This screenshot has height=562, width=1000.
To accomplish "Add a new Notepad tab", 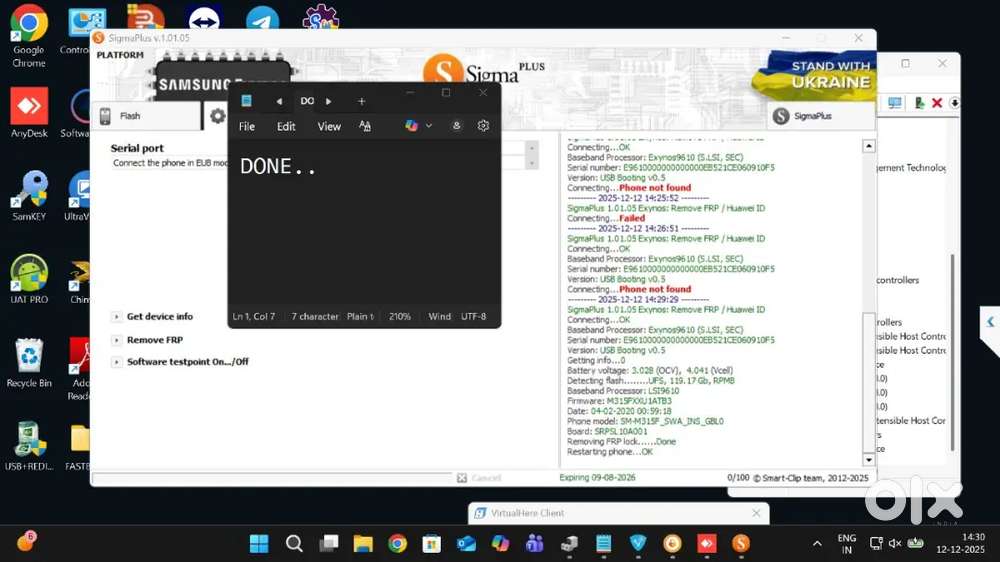I will click(x=361, y=101).
